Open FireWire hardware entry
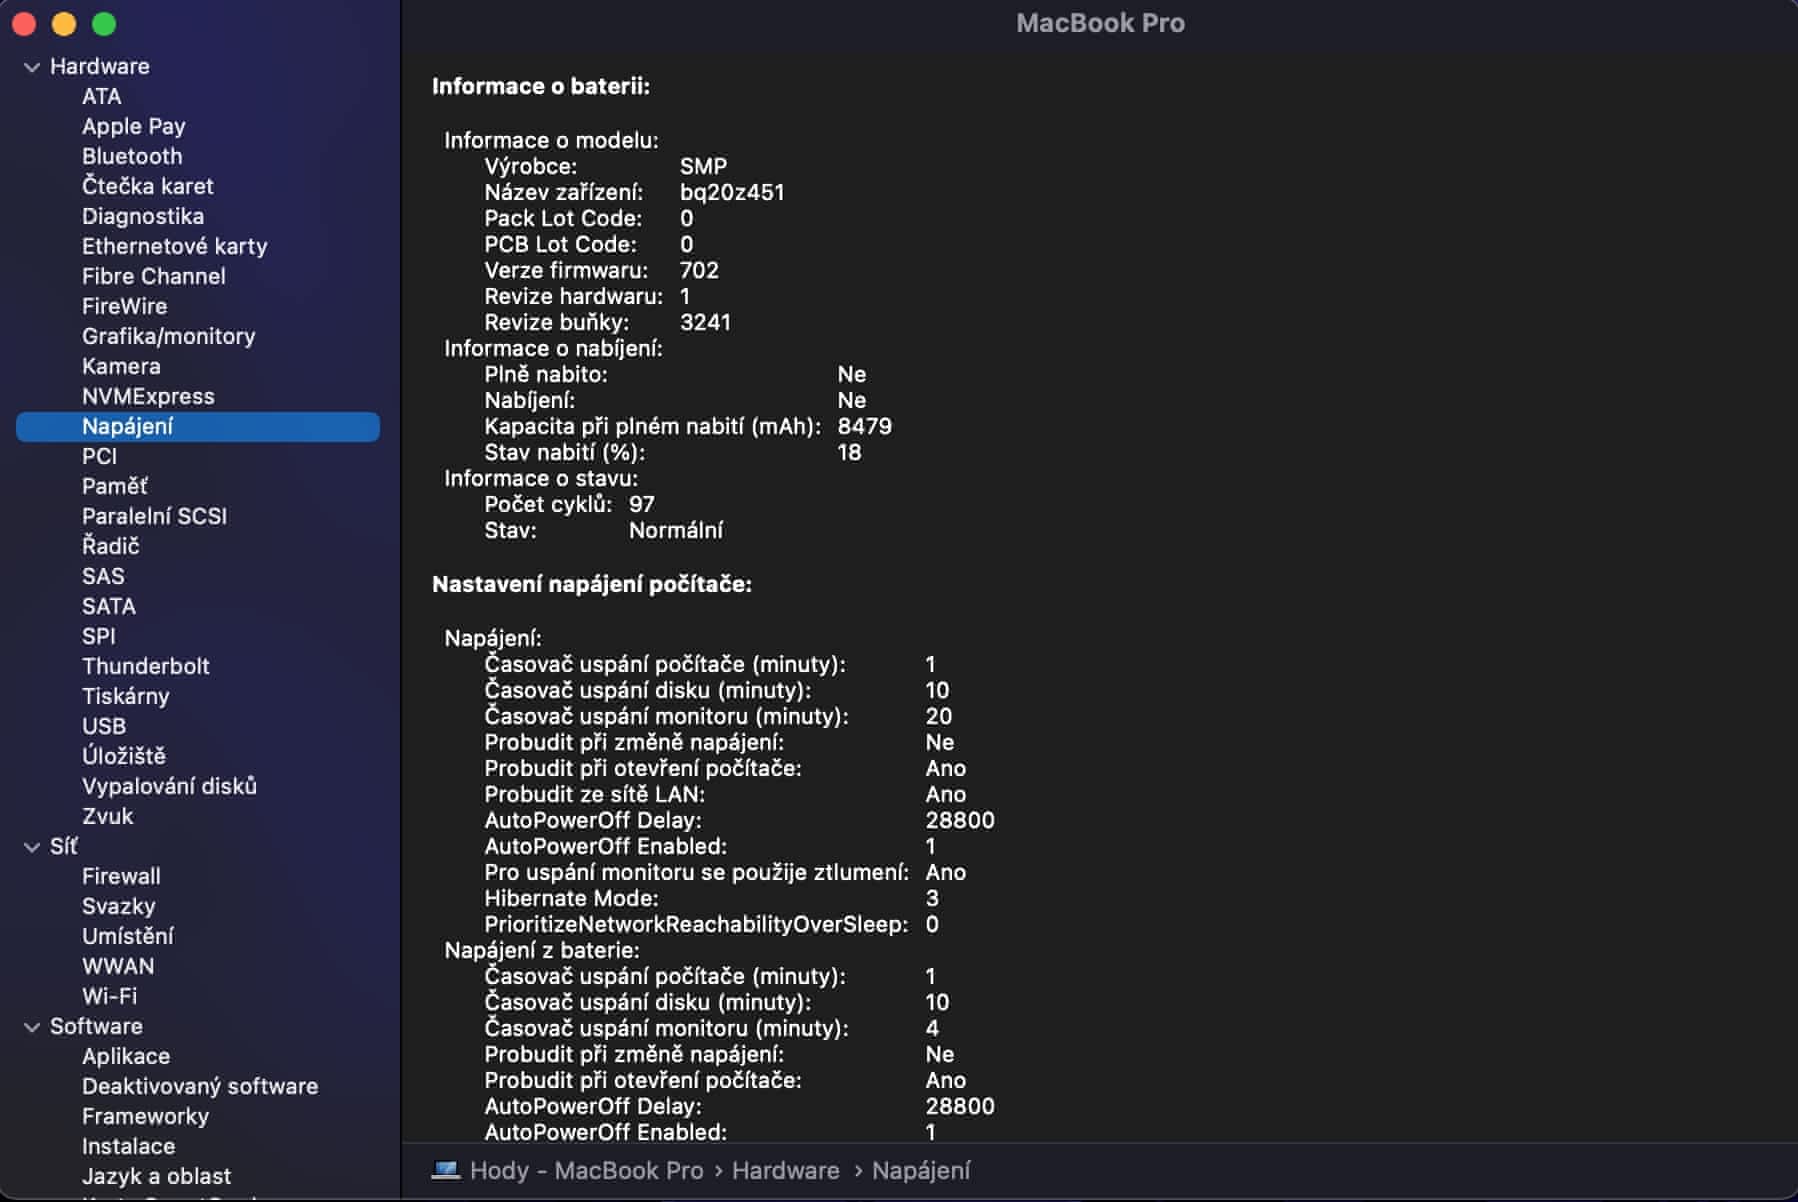 click(x=125, y=306)
